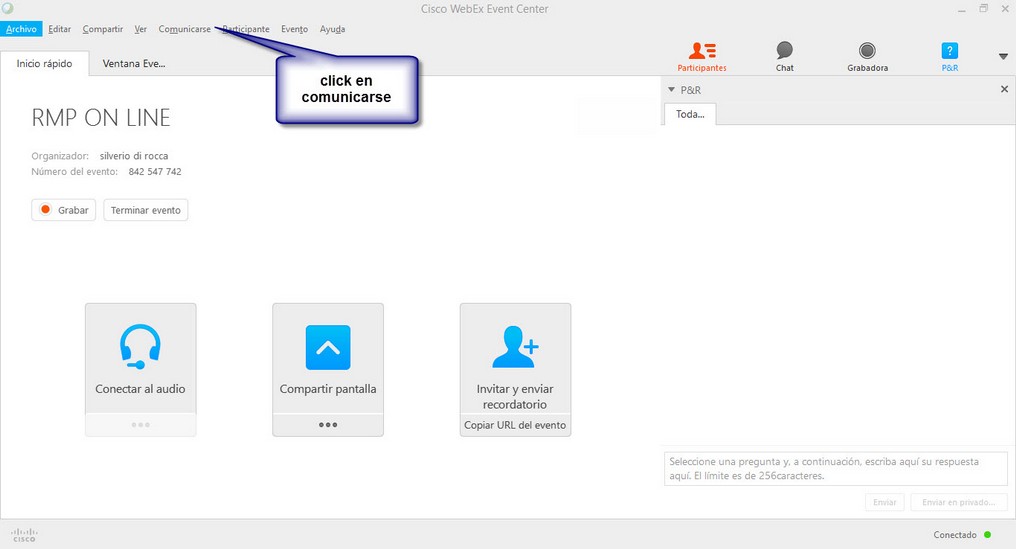Open the Grabadora recorder panel
1016x549 pixels.
click(x=867, y=56)
